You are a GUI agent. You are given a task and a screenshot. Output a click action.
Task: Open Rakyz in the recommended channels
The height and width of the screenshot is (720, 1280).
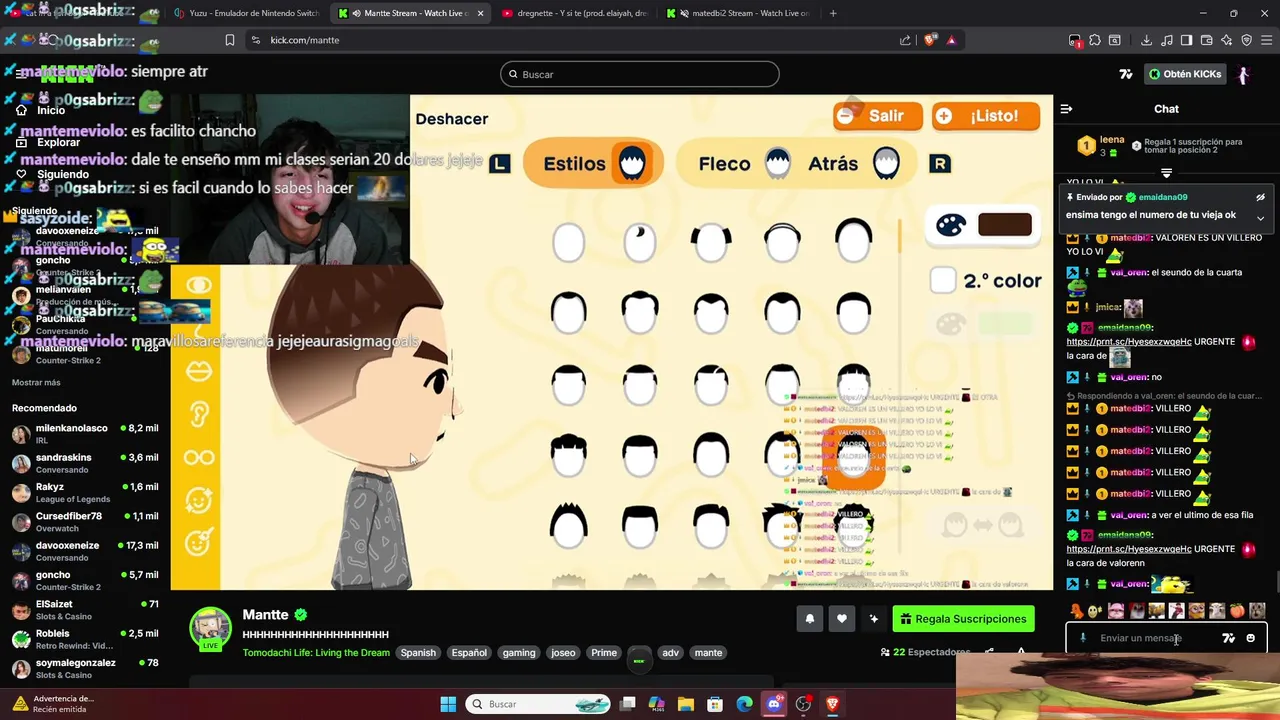tap(84, 493)
